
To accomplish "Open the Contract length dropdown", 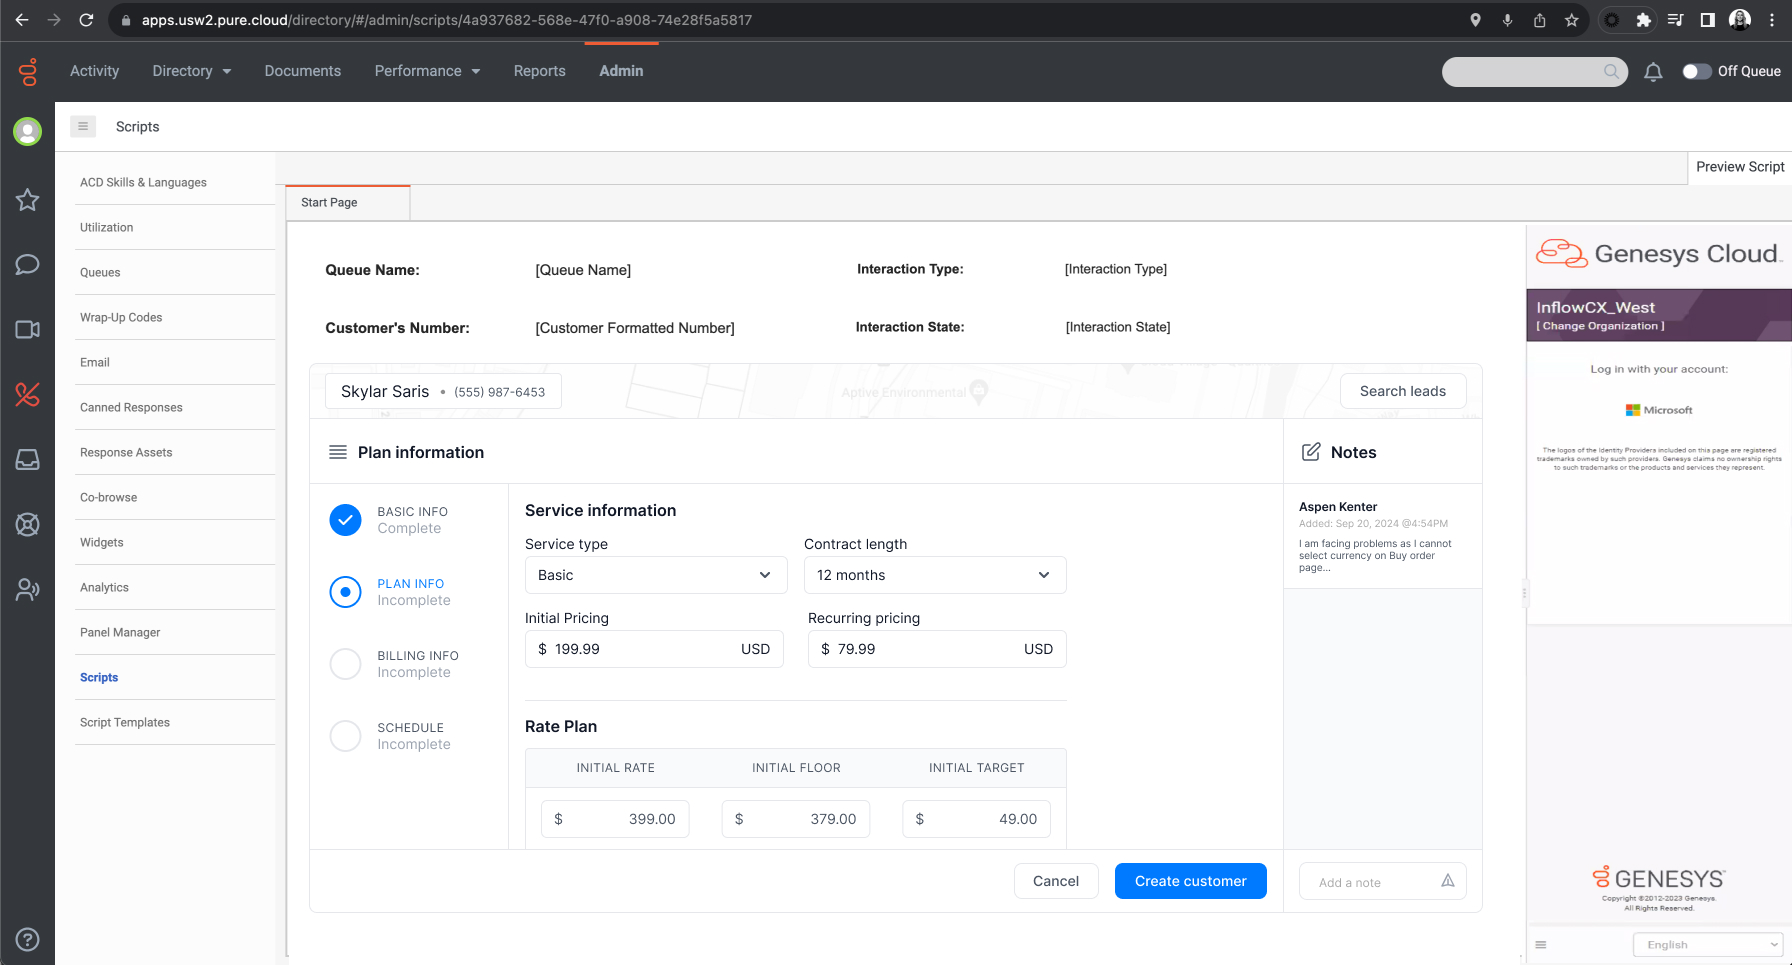I will 935,575.
